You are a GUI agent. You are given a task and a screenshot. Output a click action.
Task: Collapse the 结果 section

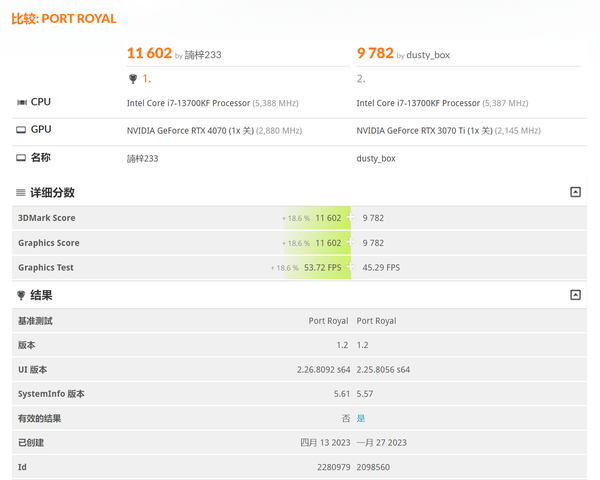click(x=575, y=295)
